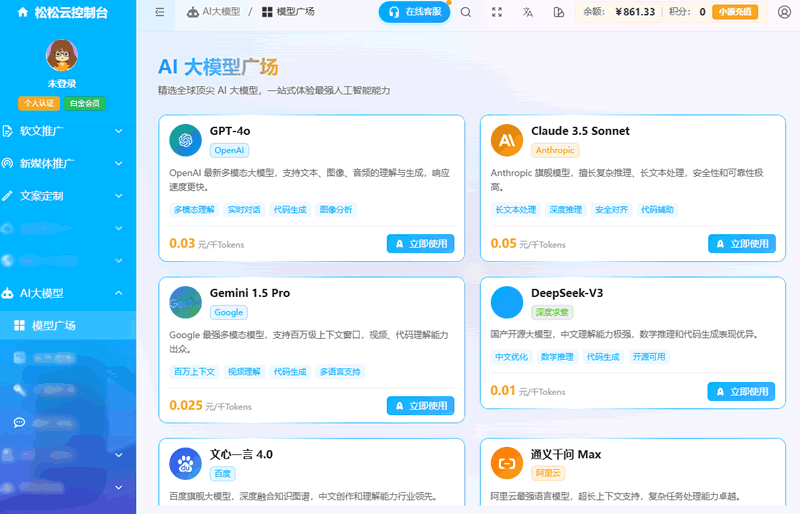Click 立即使用 on the DeepSeek-V3 card

[741, 391]
